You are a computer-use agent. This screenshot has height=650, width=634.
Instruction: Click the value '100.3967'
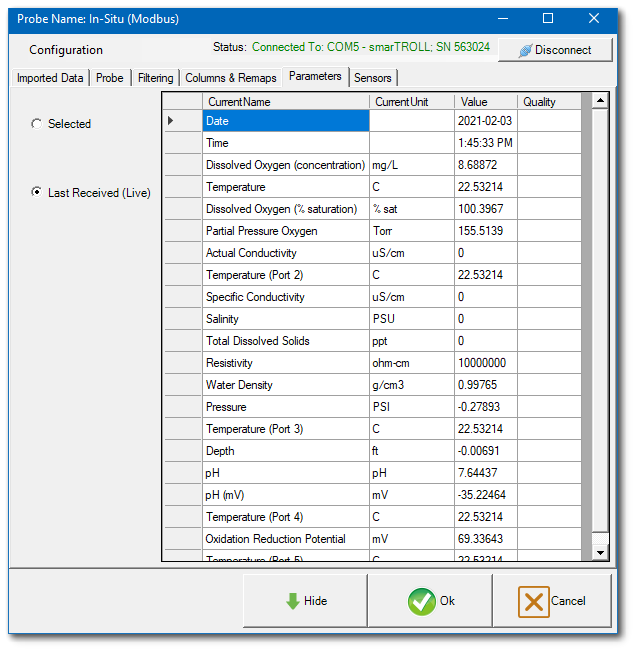coord(486,209)
